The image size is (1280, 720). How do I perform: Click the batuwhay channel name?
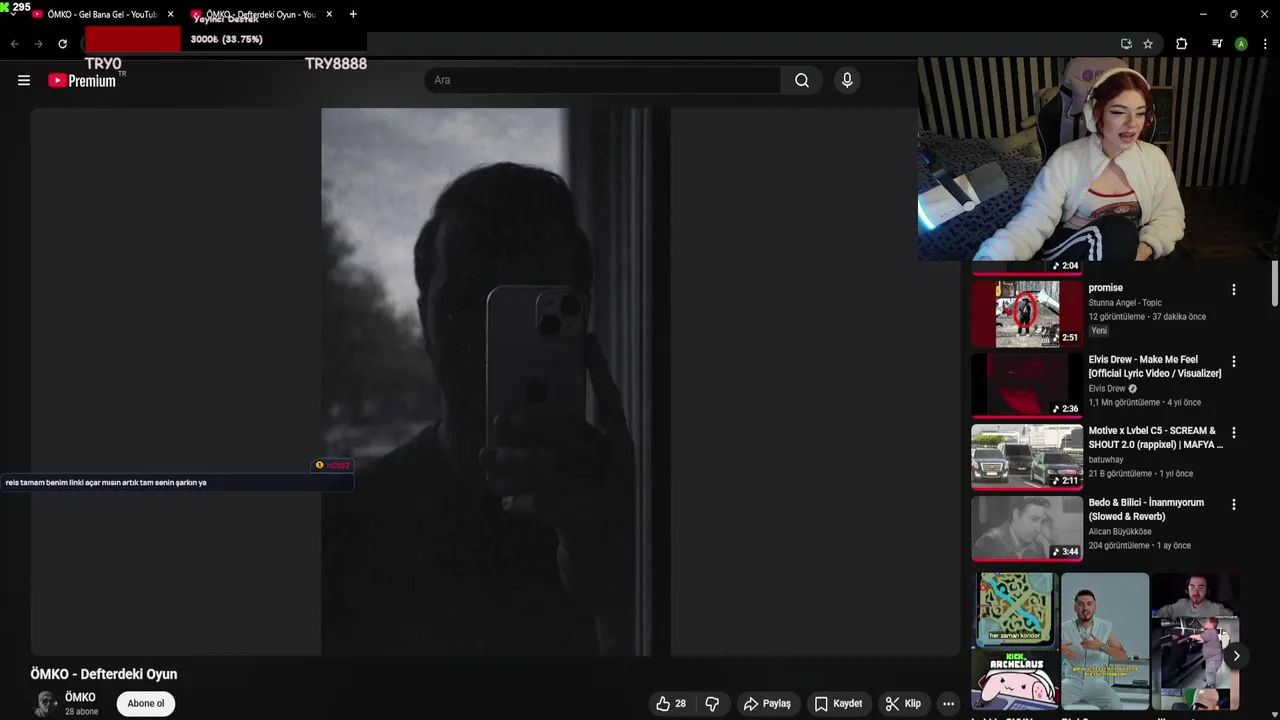[1108, 460]
